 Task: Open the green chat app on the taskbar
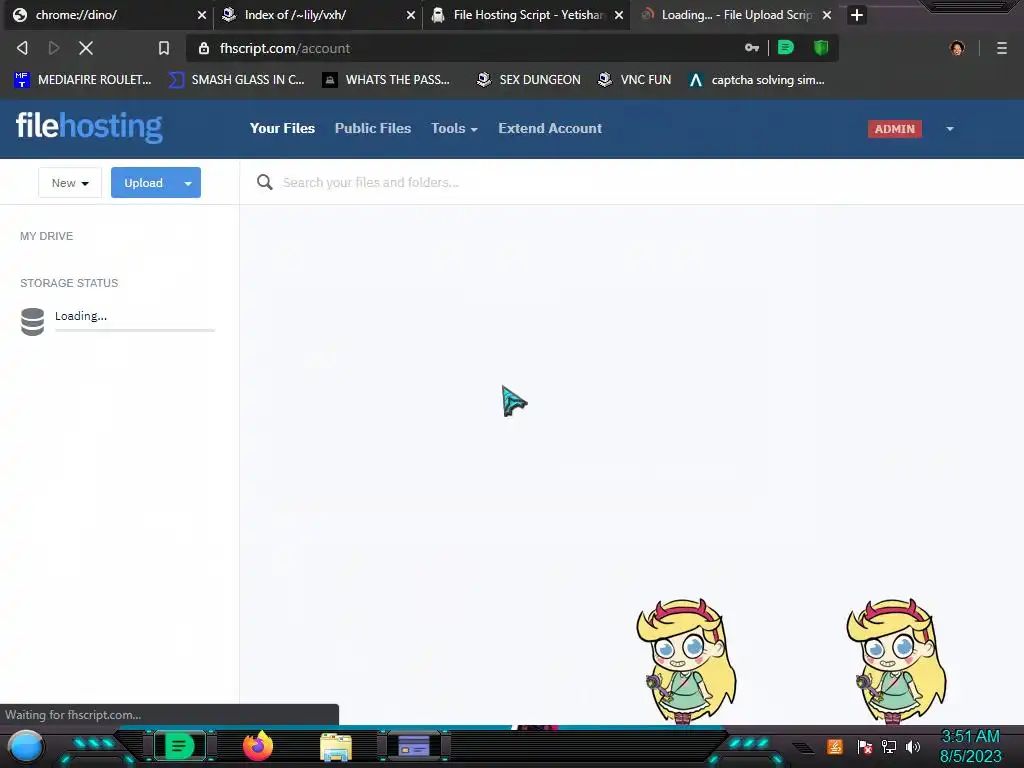(x=178, y=746)
